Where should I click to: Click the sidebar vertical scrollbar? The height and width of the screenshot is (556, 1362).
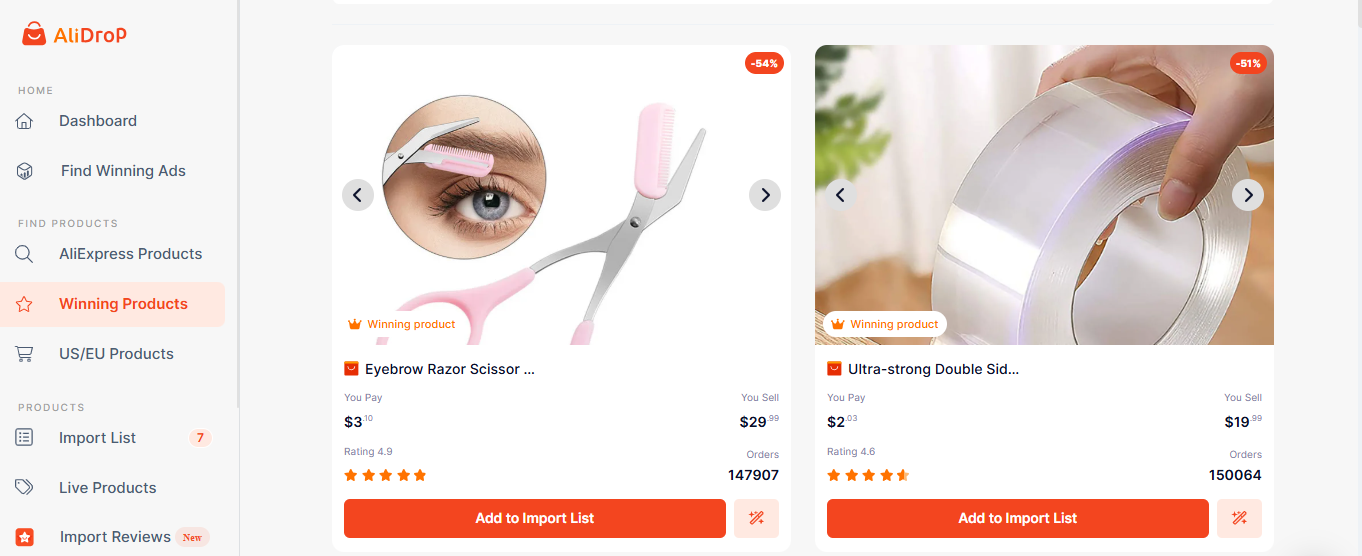(x=239, y=200)
